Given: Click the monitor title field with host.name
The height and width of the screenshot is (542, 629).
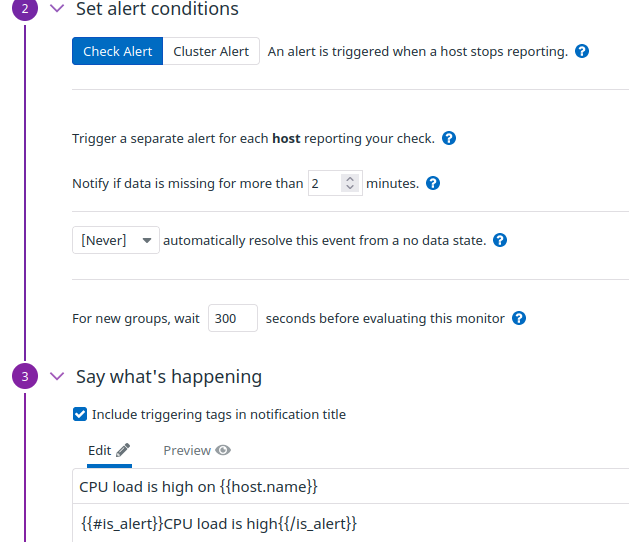Looking at the screenshot, I should click(x=351, y=487).
